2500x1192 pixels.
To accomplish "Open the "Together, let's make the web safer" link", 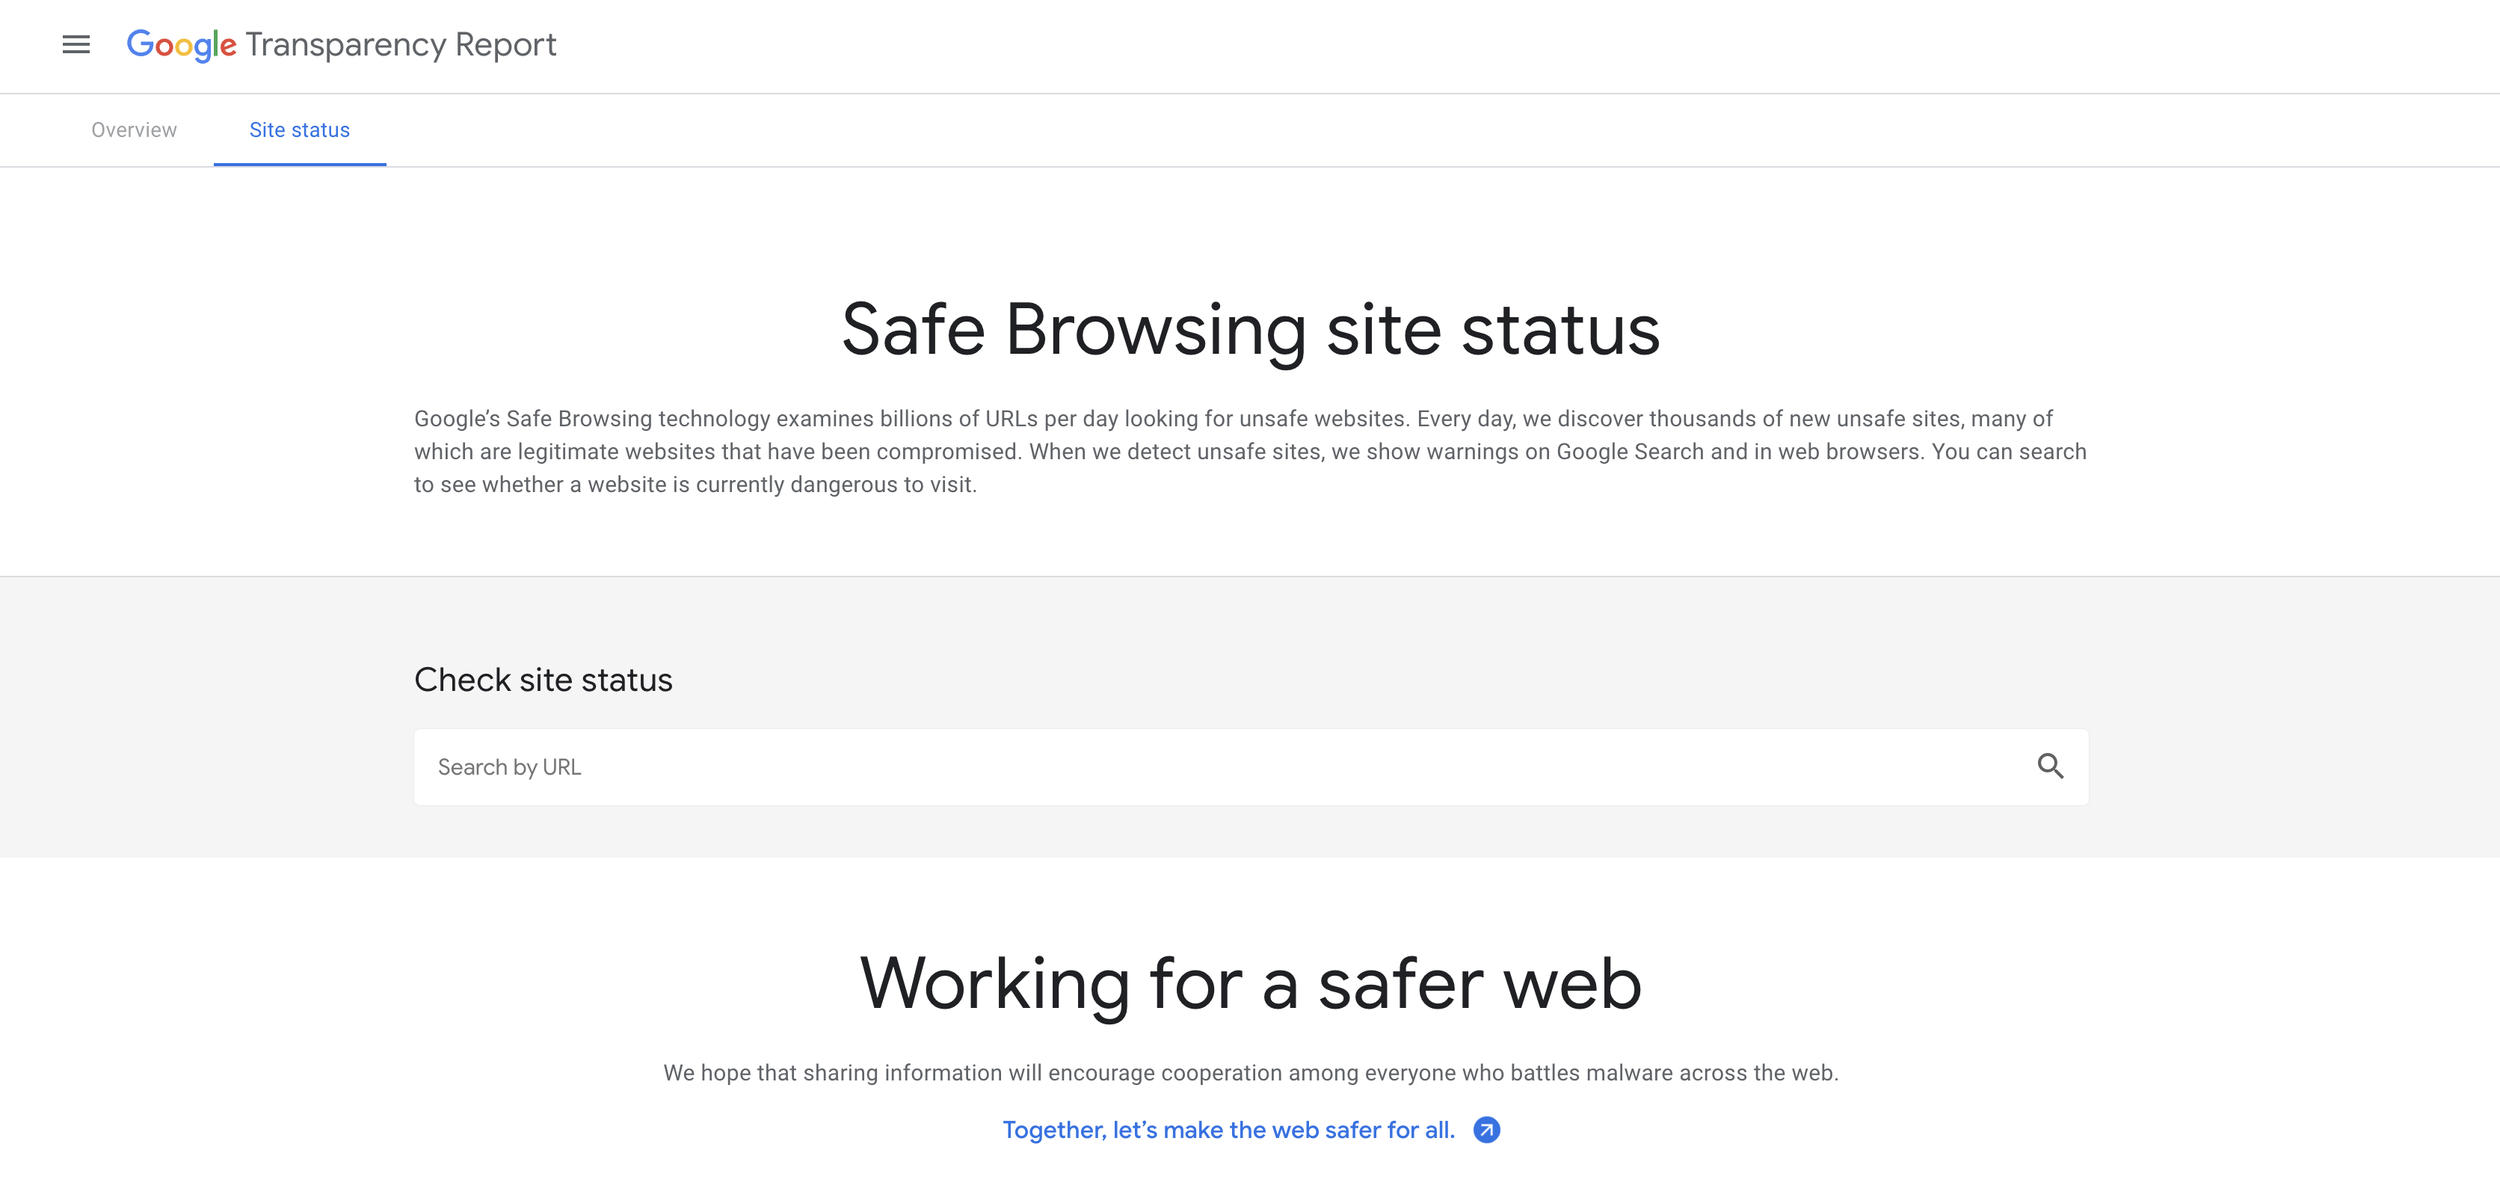I will coord(1228,1130).
